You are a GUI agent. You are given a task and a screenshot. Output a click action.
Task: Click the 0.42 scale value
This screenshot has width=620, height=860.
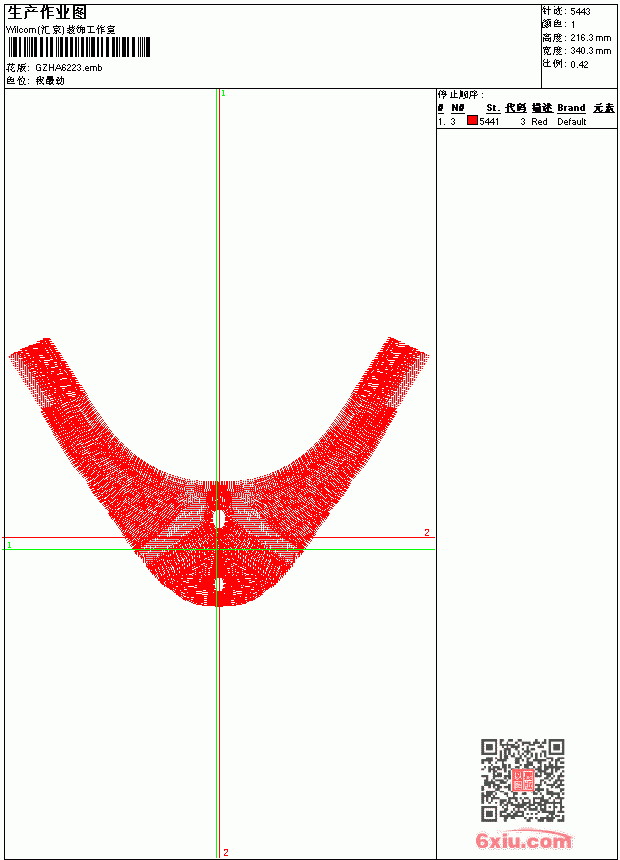click(579, 65)
